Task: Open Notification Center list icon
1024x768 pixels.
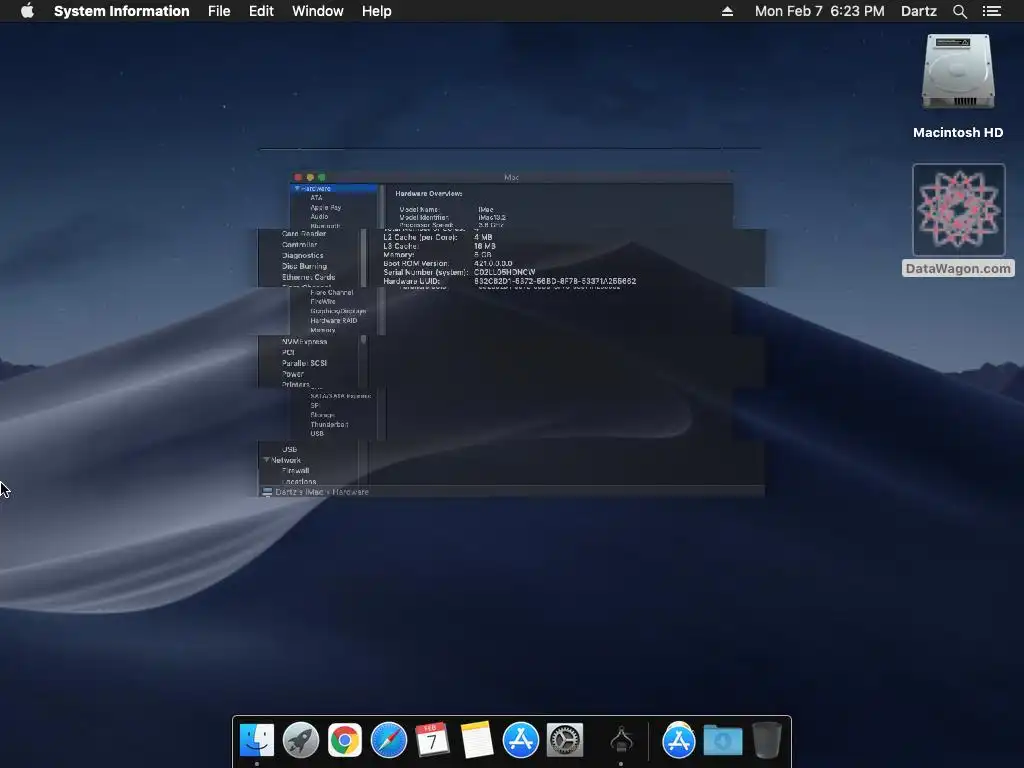Action: [992, 11]
